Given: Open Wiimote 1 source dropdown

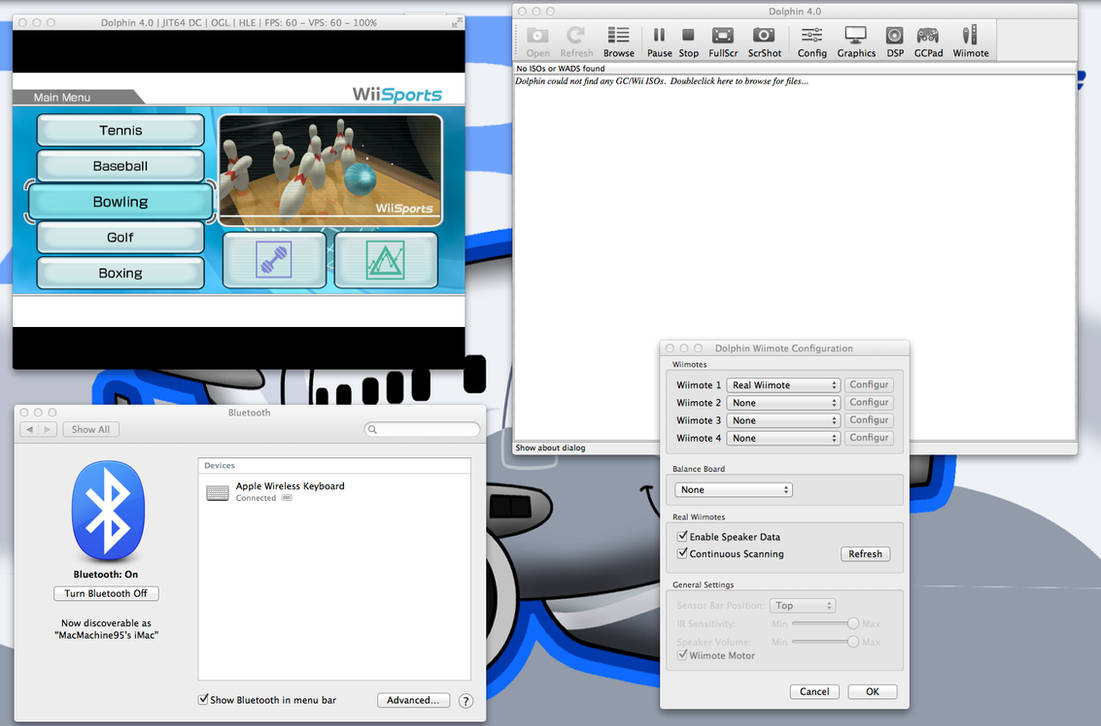Looking at the screenshot, I should (783, 385).
